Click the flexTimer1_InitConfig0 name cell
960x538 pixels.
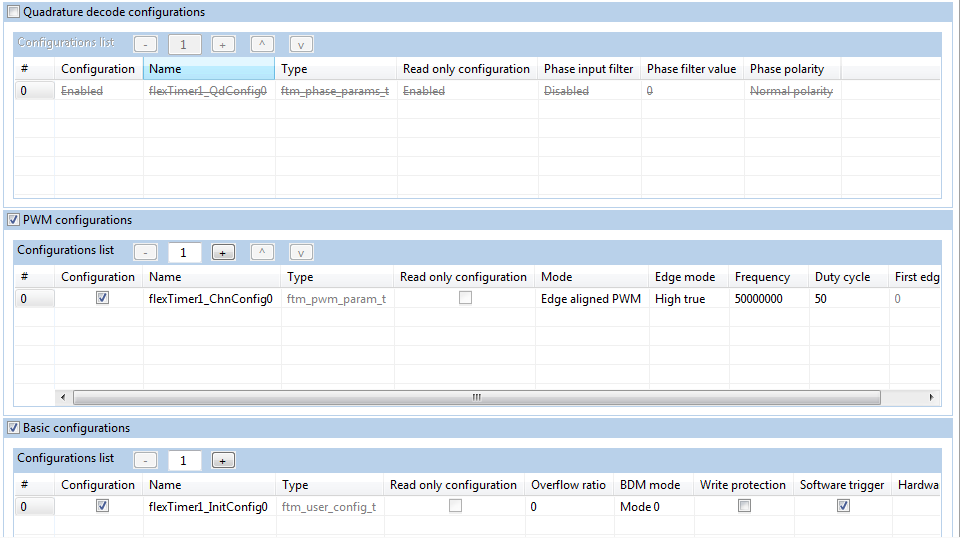pos(209,507)
